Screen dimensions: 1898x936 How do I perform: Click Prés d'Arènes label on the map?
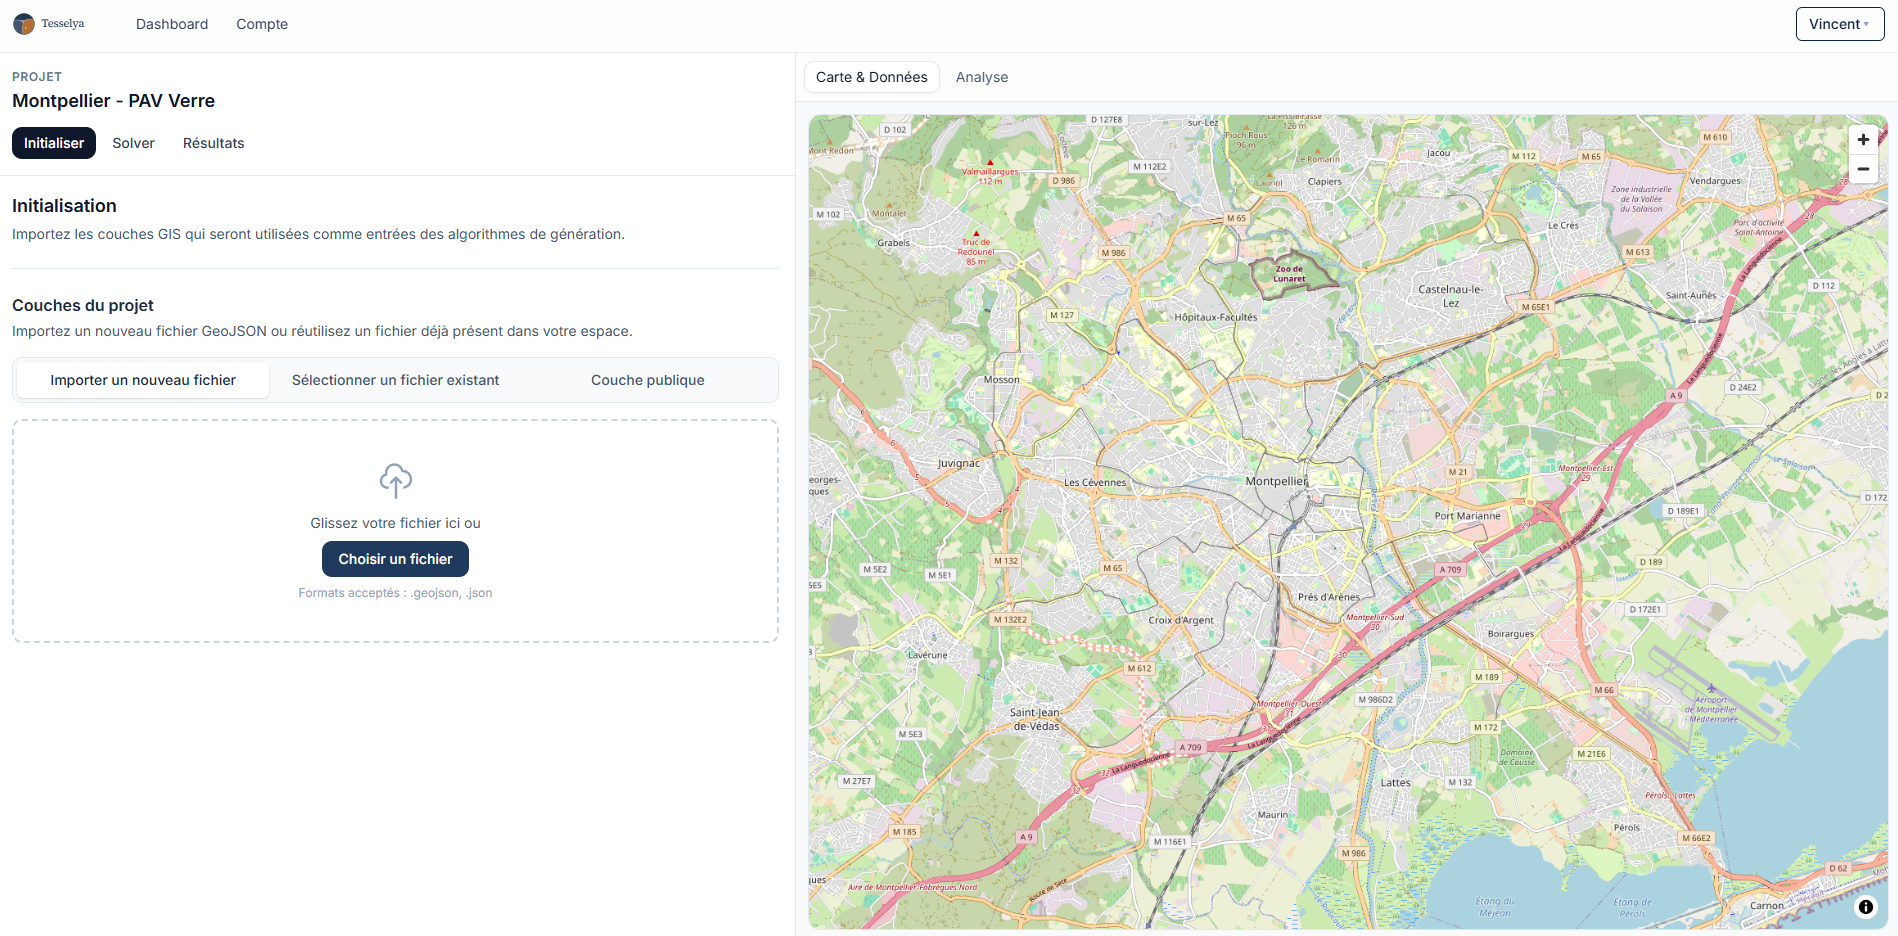tap(1328, 597)
